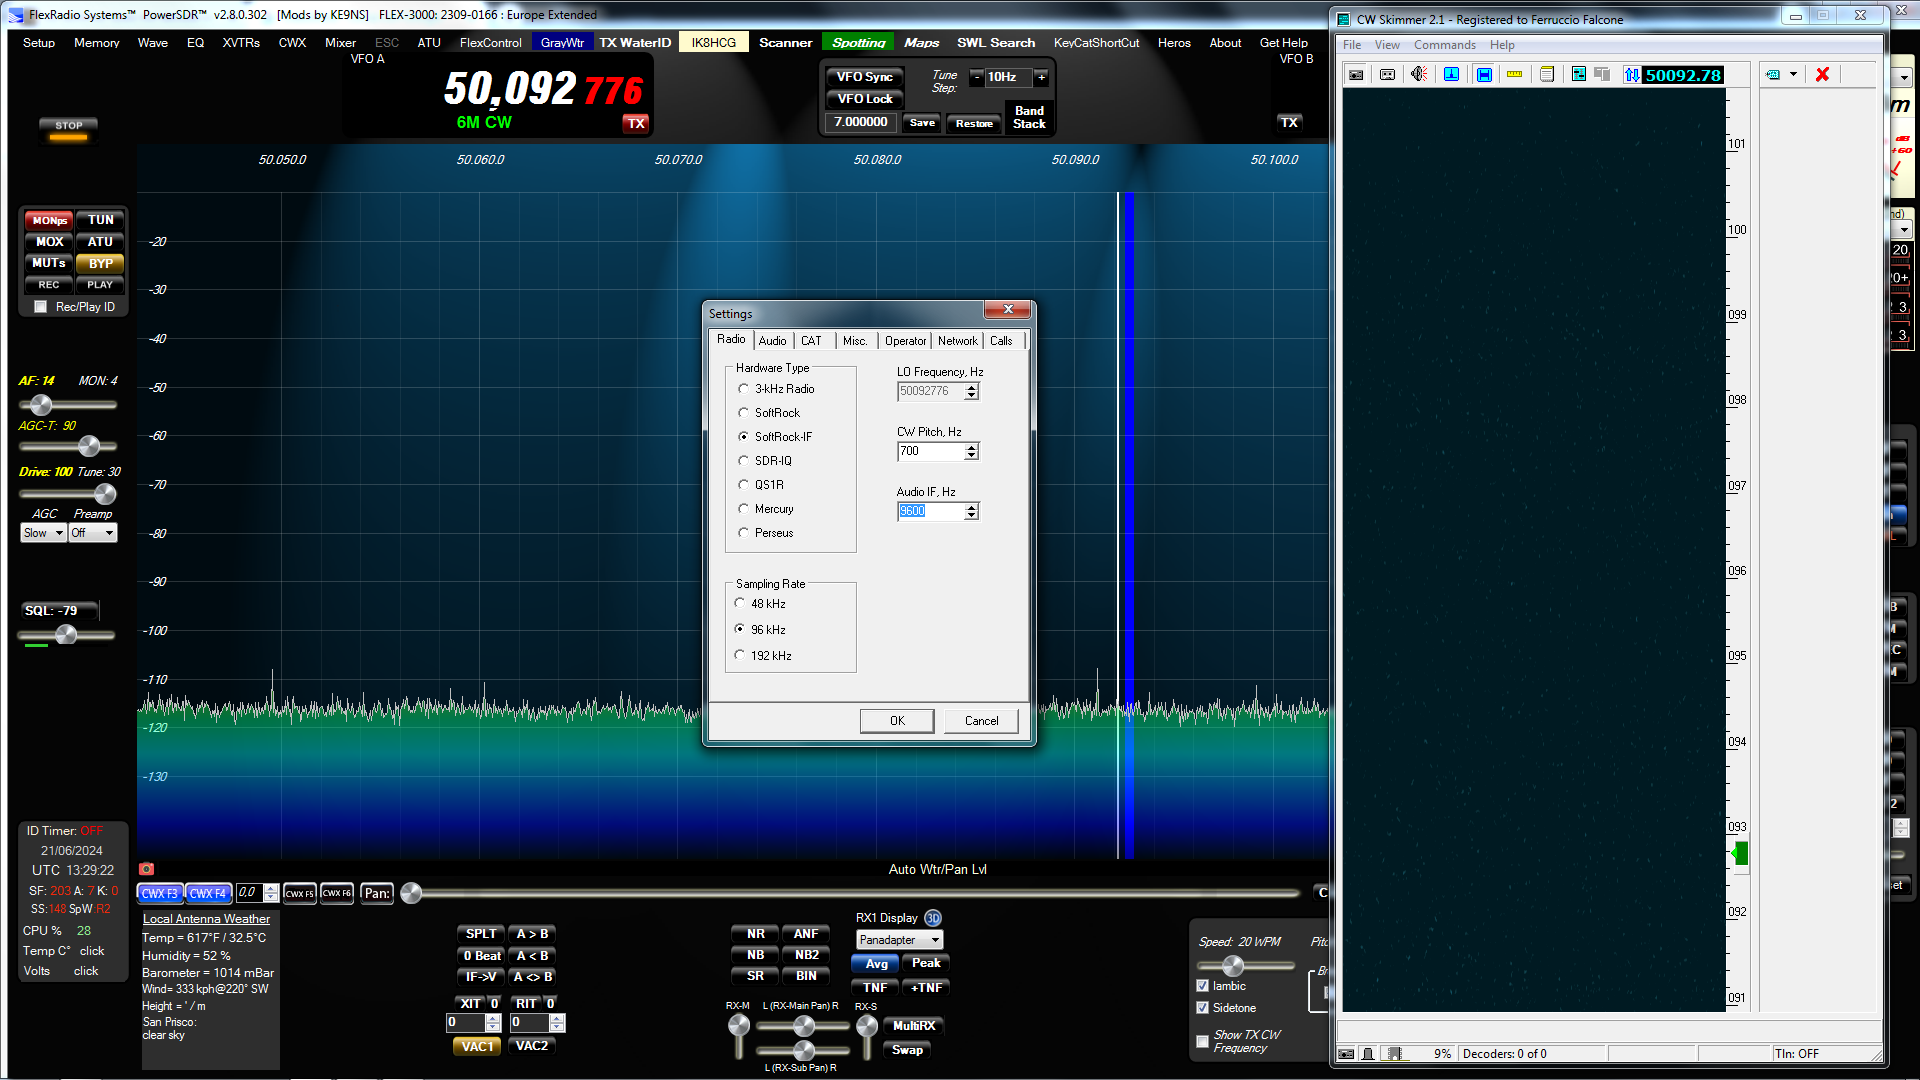This screenshot has height=1080, width=1920.
Task: Click the ANF auto notch filter icon
Action: coord(802,932)
